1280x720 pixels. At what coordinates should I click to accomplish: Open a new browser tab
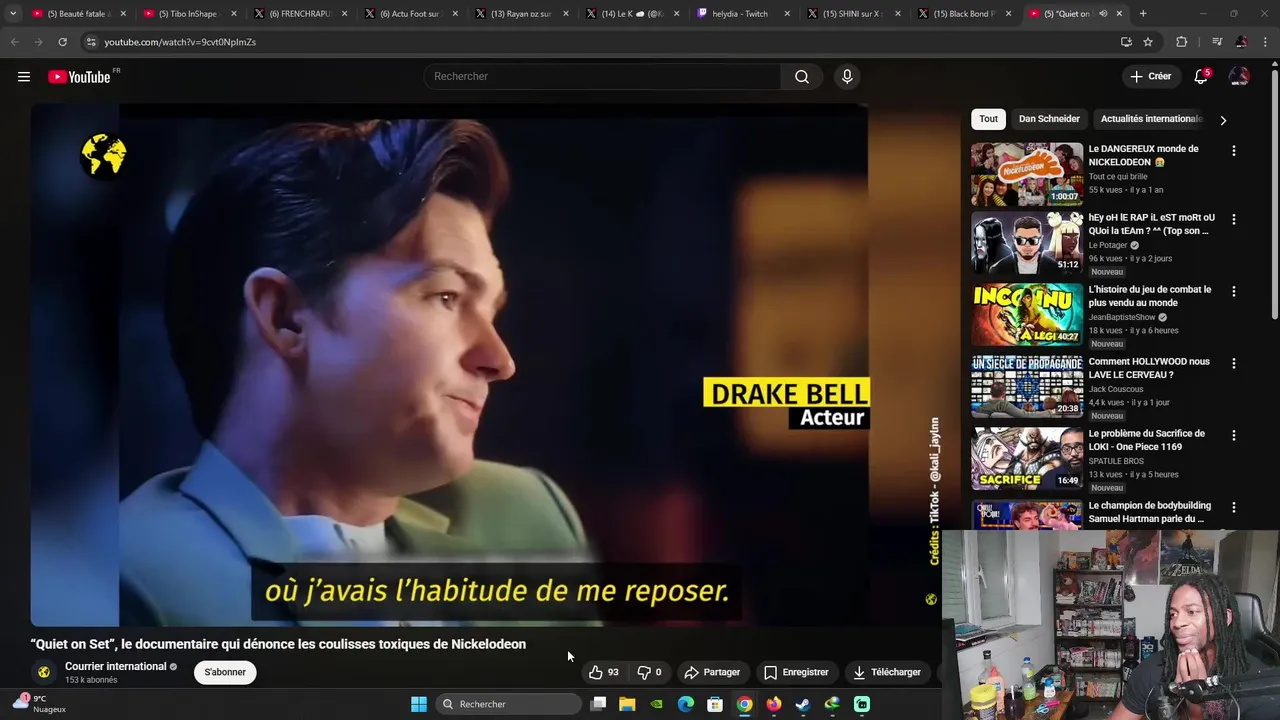pos(1143,14)
